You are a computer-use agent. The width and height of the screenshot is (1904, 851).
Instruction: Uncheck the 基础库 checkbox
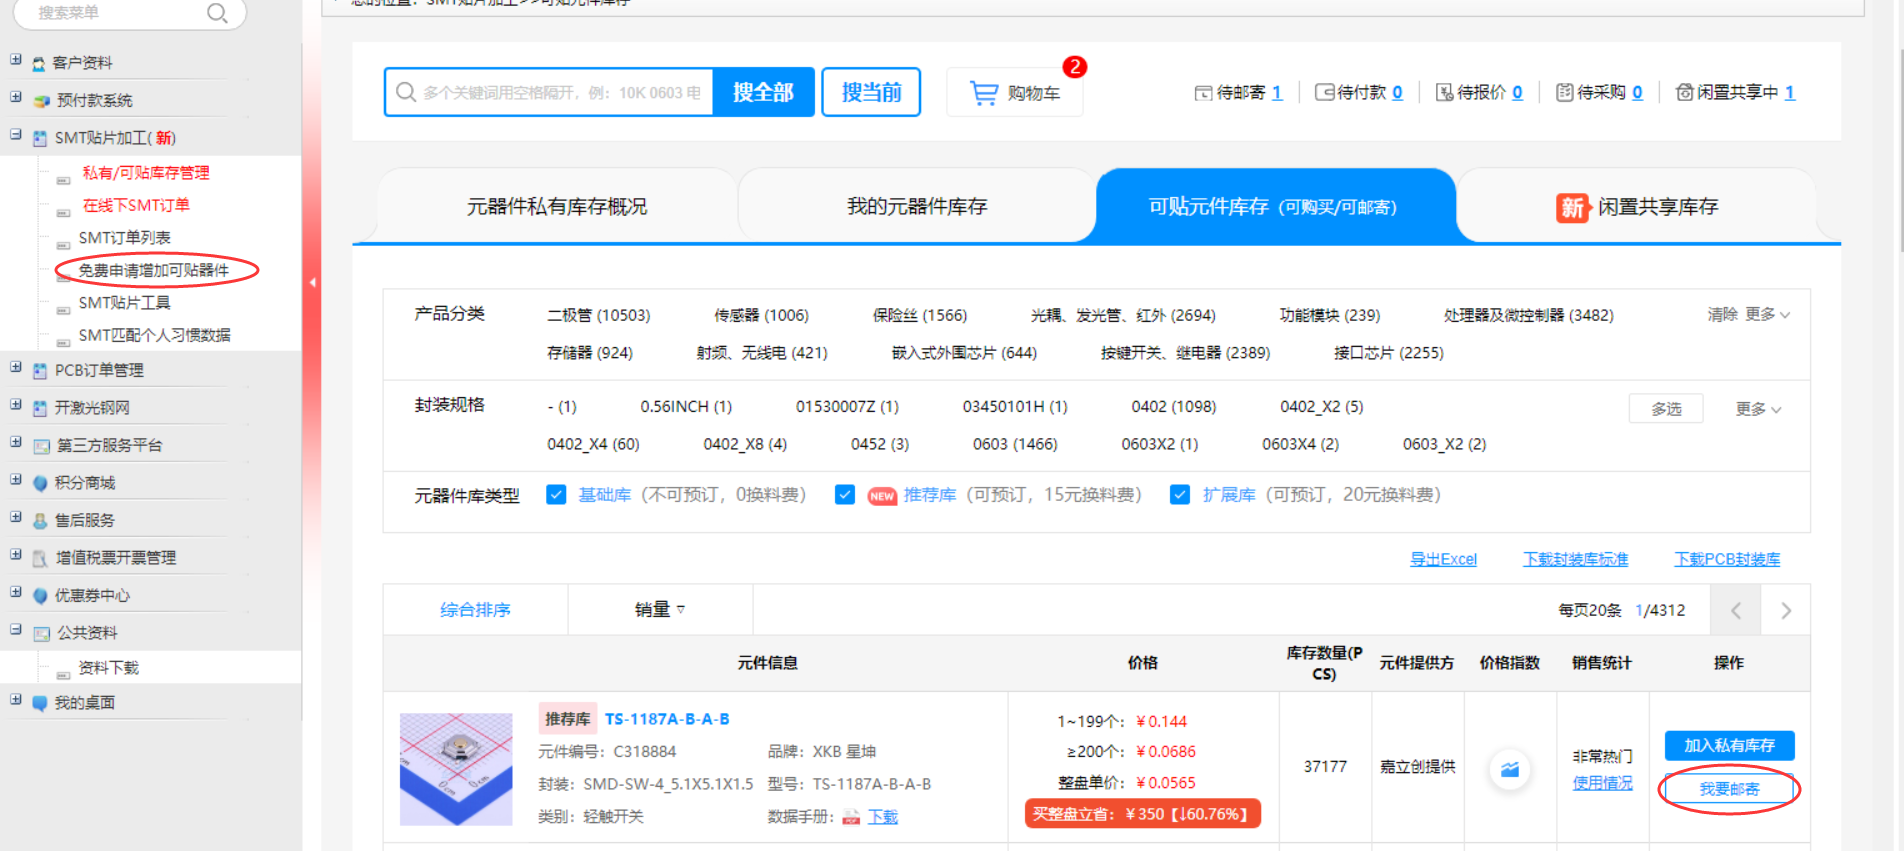click(x=557, y=495)
